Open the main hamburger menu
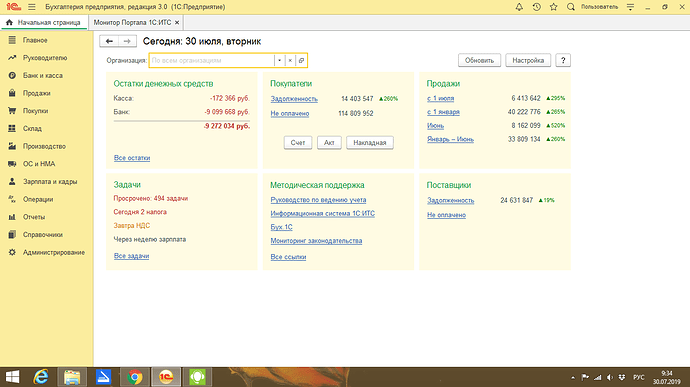 tap(32, 7)
